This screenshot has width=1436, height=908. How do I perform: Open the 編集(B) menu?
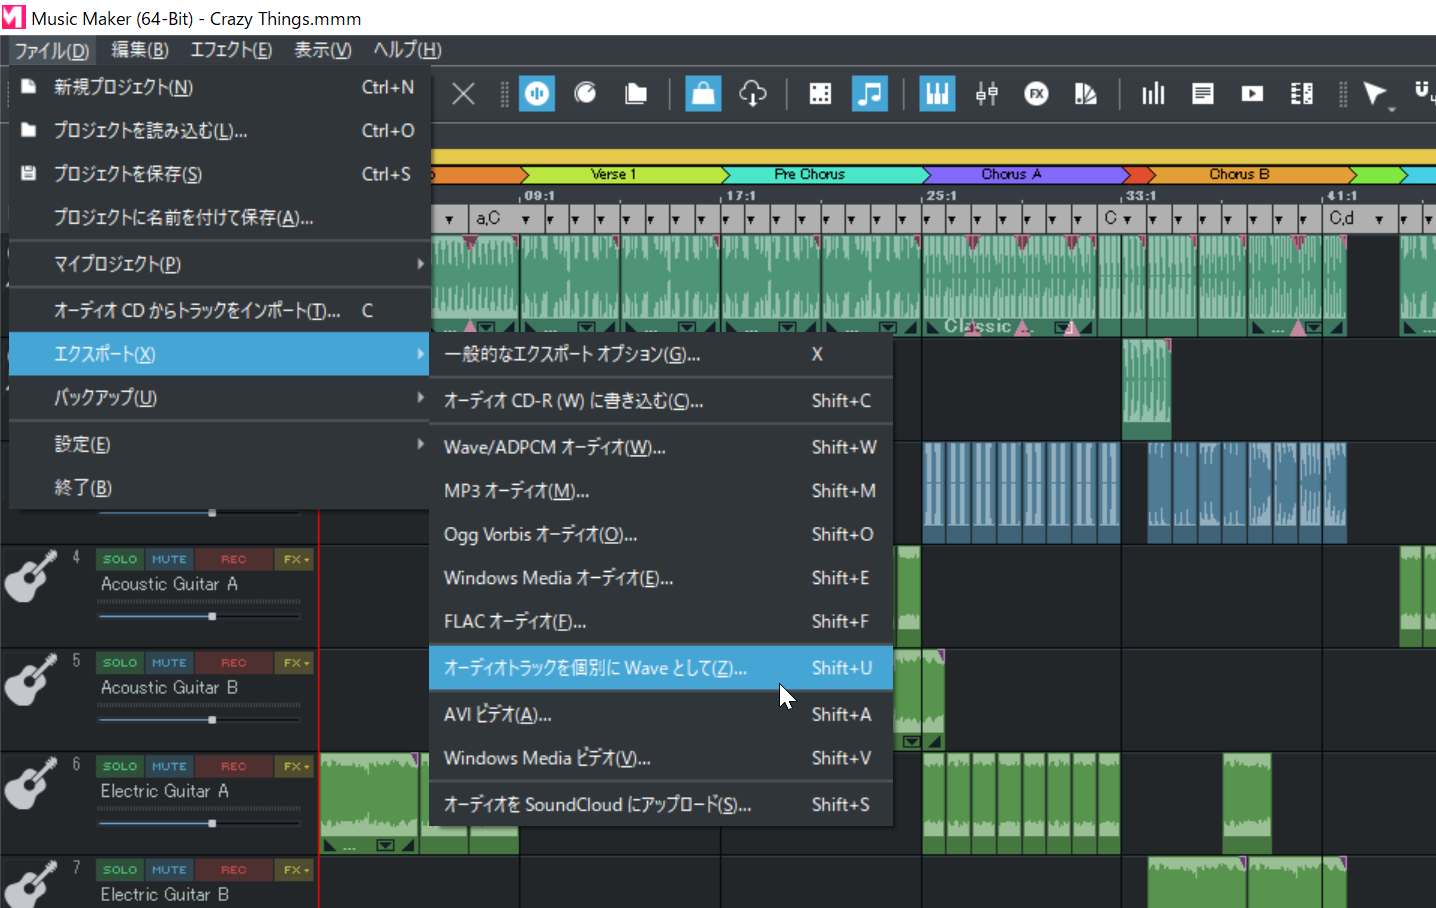pos(139,50)
